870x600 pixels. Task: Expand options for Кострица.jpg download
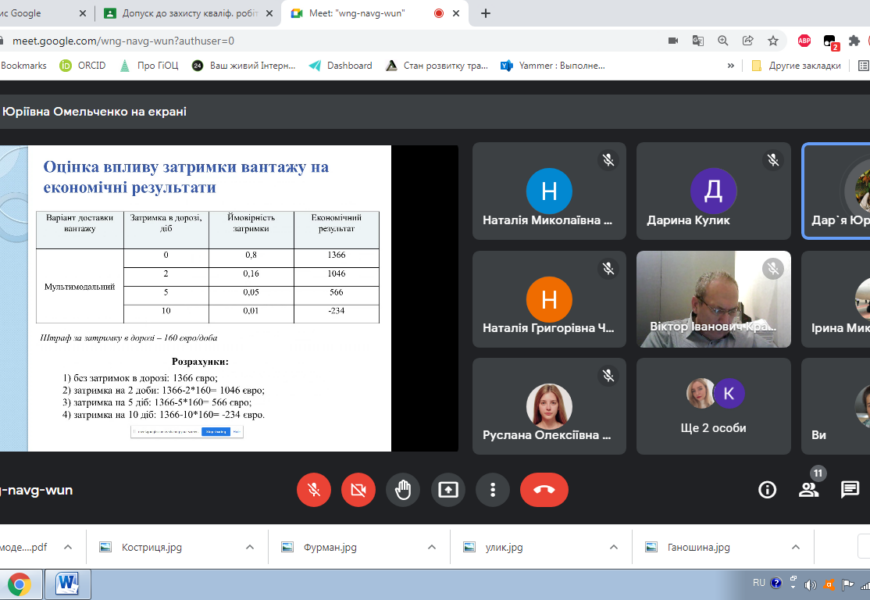point(249,547)
